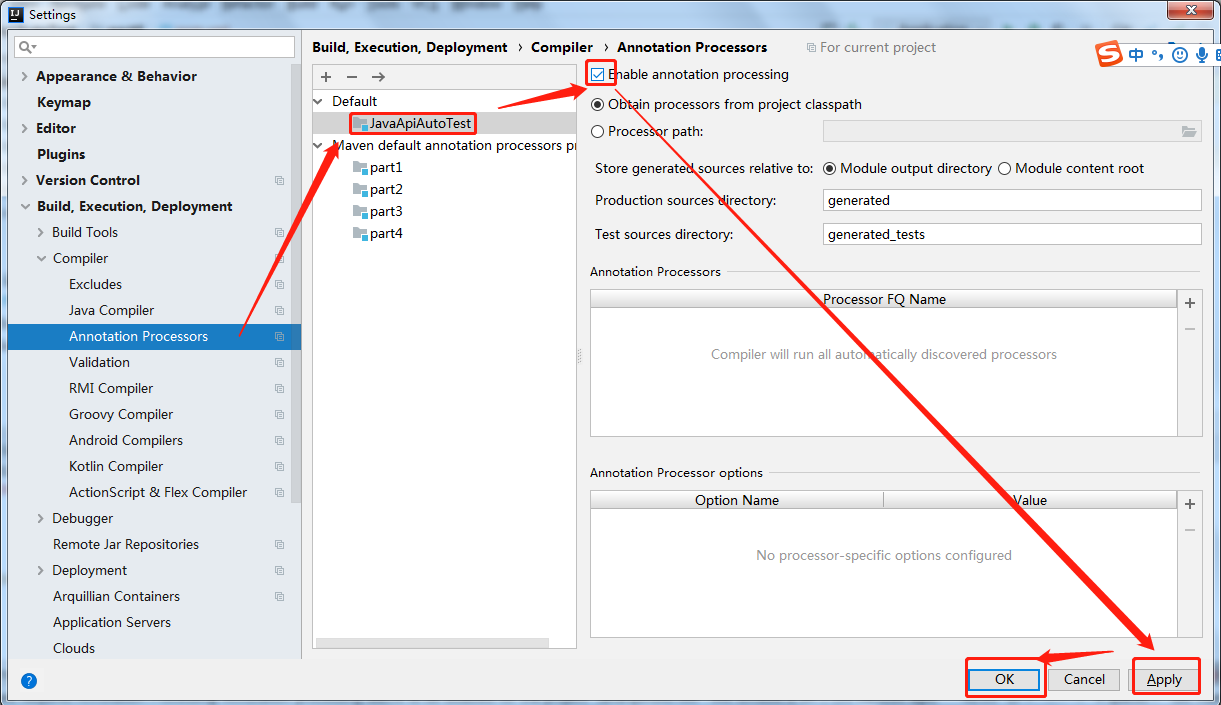Click the move-to-profile arrow icon
The width and height of the screenshot is (1221, 705).
click(377, 76)
